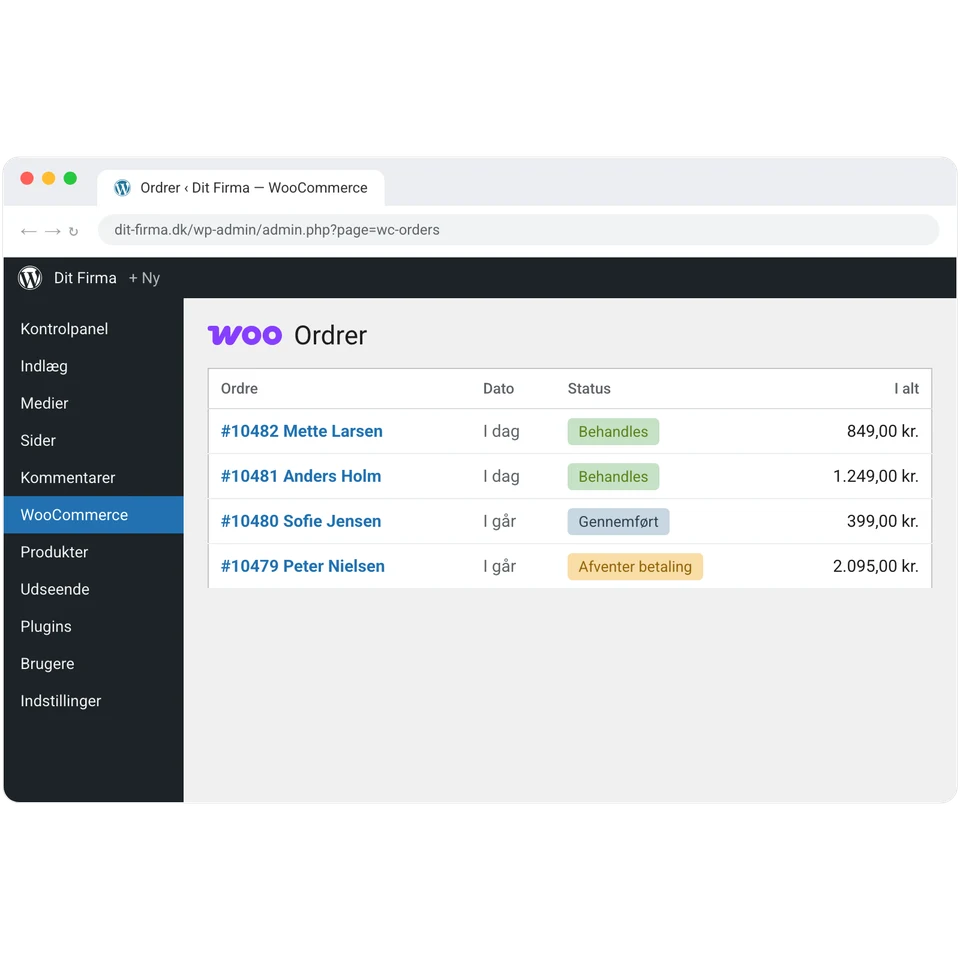The image size is (960, 960).
Task: Click the 1.249,00 kr. total
Action: 876,476
